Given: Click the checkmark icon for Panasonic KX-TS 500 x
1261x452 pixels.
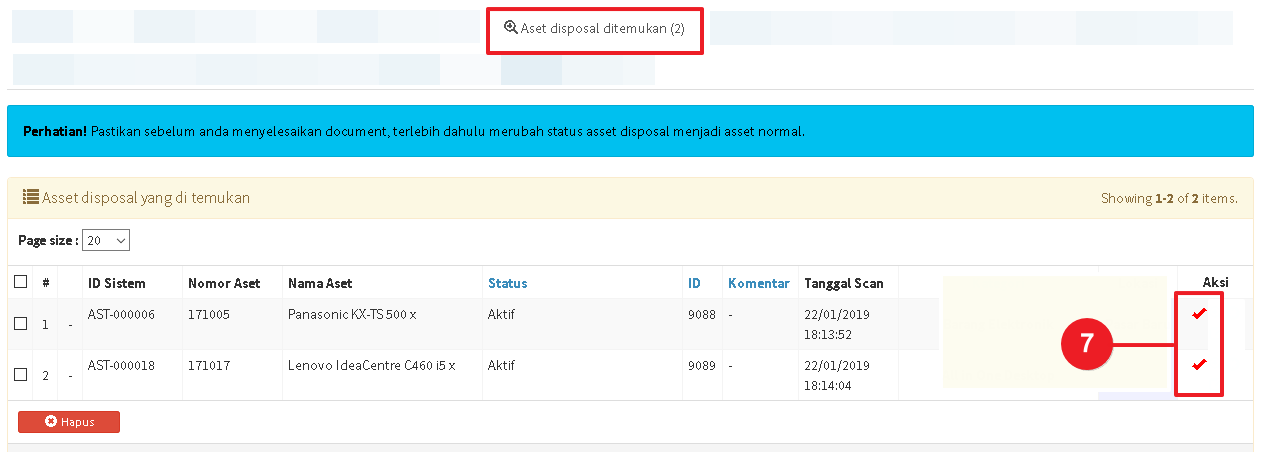Looking at the screenshot, I should 1199,314.
